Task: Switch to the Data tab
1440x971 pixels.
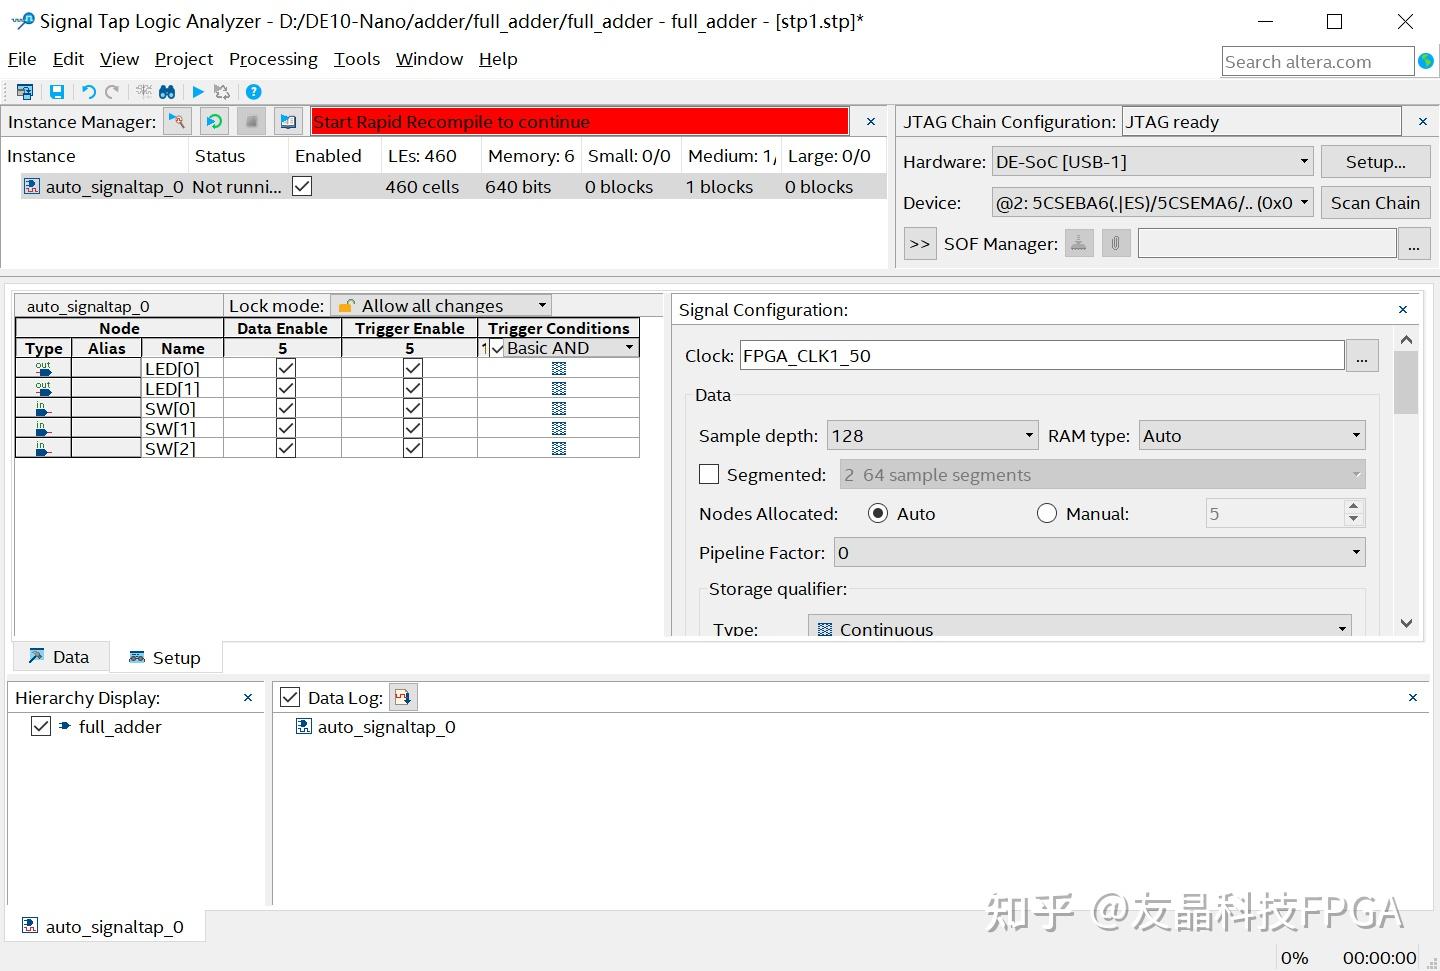Action: (60, 656)
